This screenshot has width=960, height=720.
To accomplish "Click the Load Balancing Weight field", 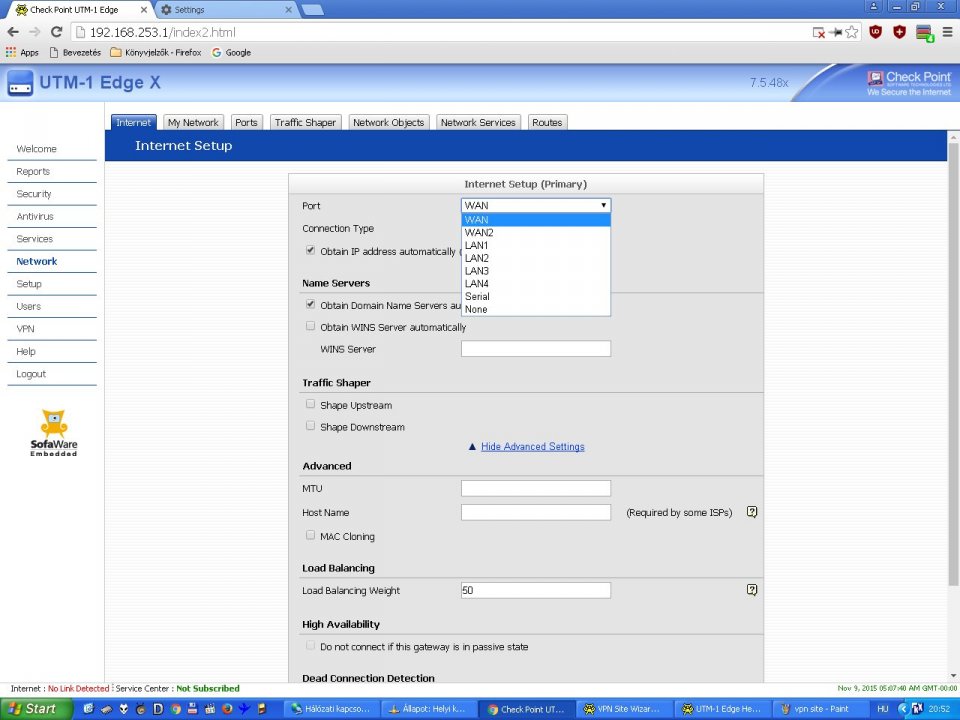I will point(536,590).
